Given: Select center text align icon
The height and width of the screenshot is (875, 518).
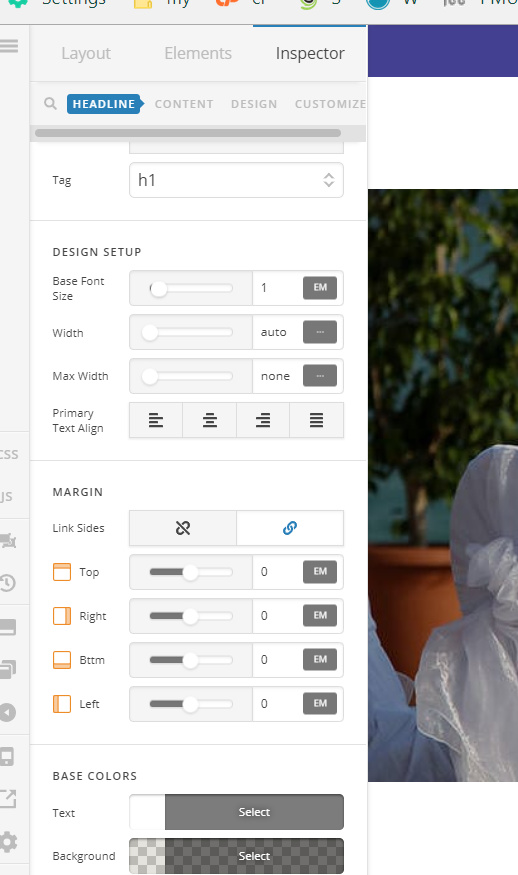Looking at the screenshot, I should (x=209, y=420).
